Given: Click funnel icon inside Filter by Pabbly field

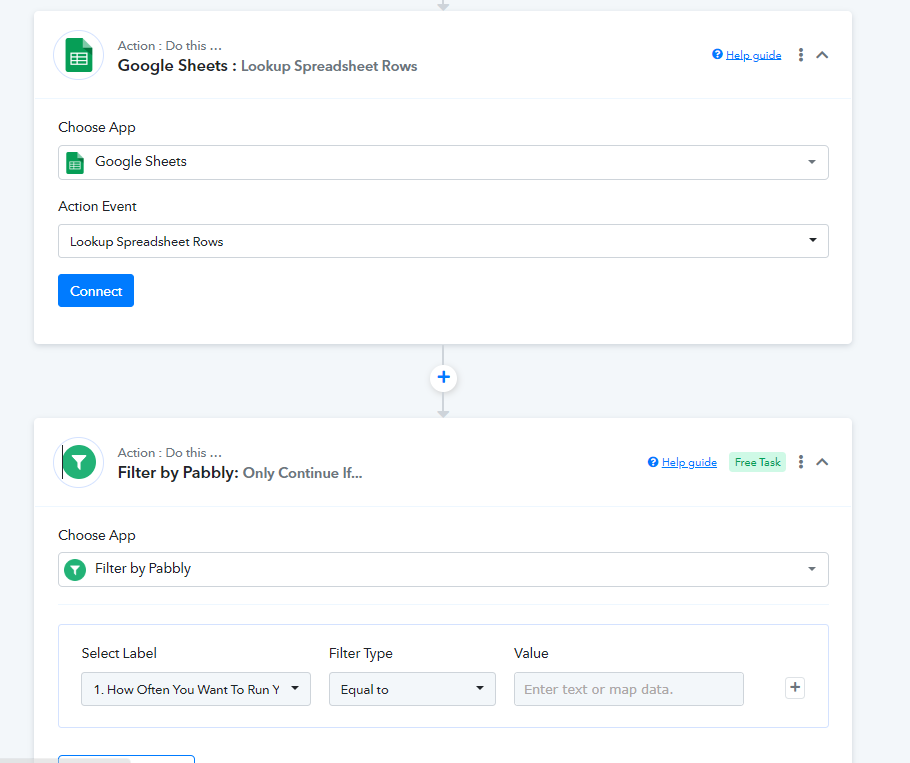Looking at the screenshot, I should tap(75, 570).
